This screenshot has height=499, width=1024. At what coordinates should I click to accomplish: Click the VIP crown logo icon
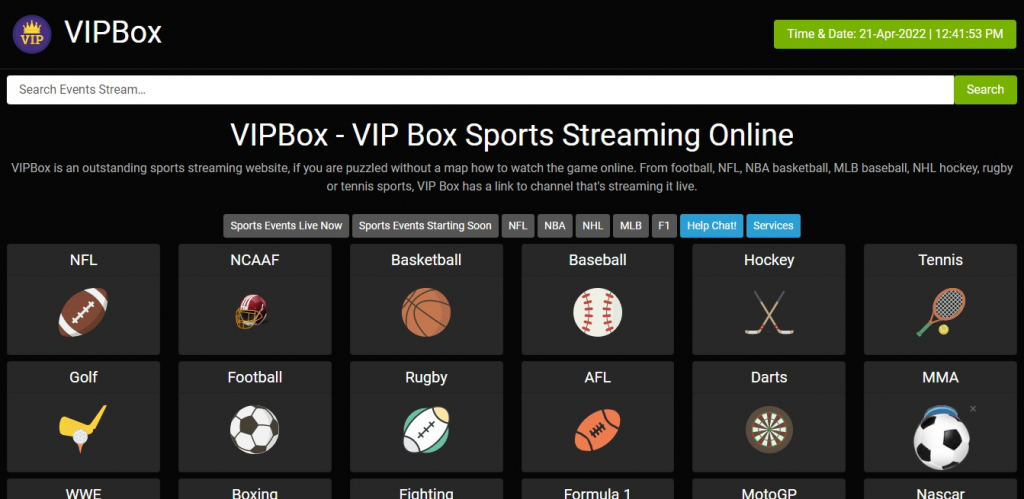click(x=32, y=34)
